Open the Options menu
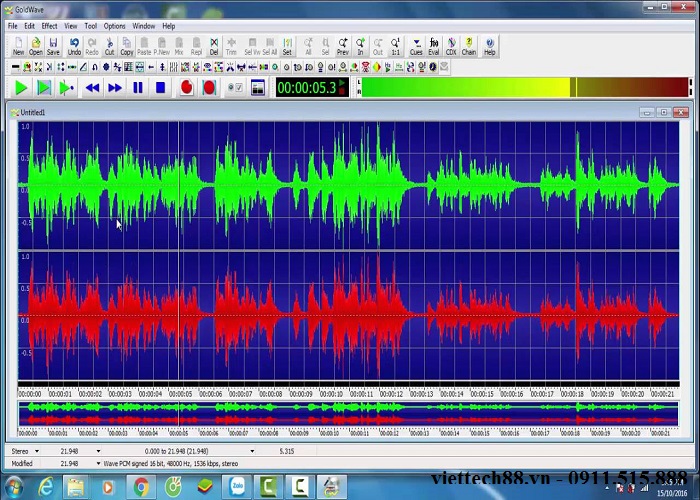The height and width of the screenshot is (500, 700). click(114, 26)
